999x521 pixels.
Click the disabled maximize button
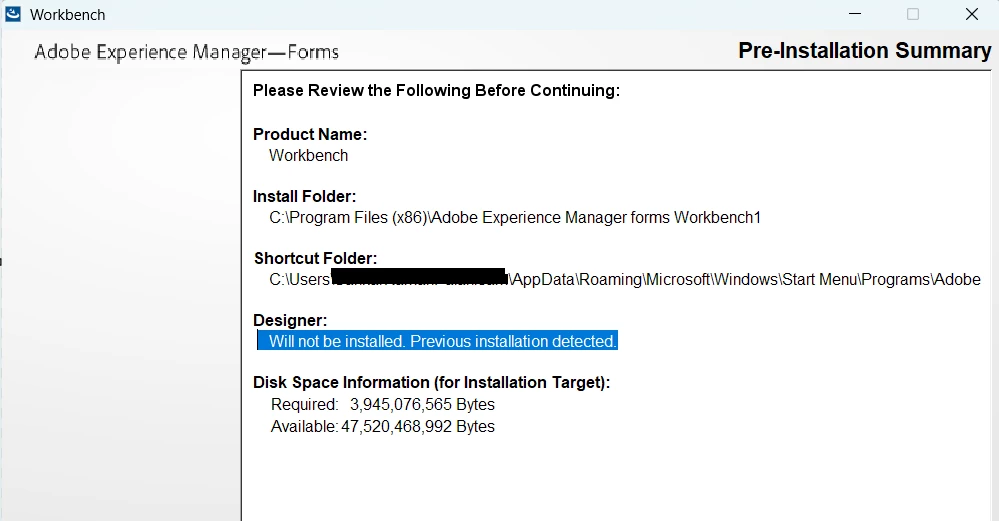coord(913,14)
